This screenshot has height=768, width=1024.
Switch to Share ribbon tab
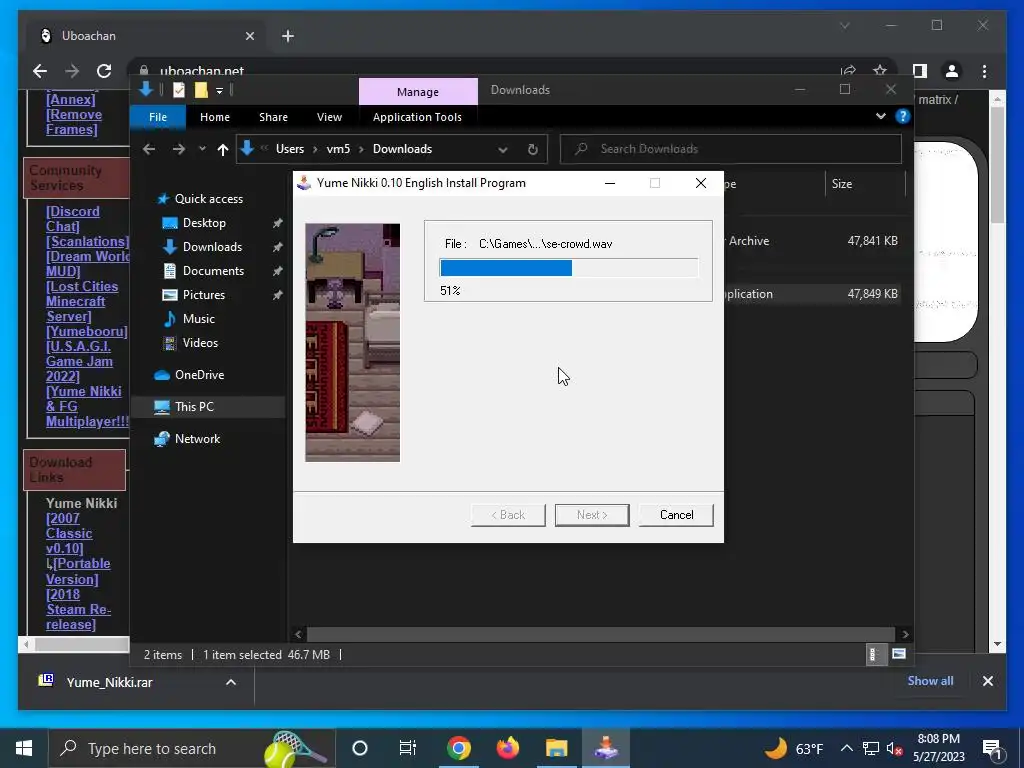click(273, 117)
